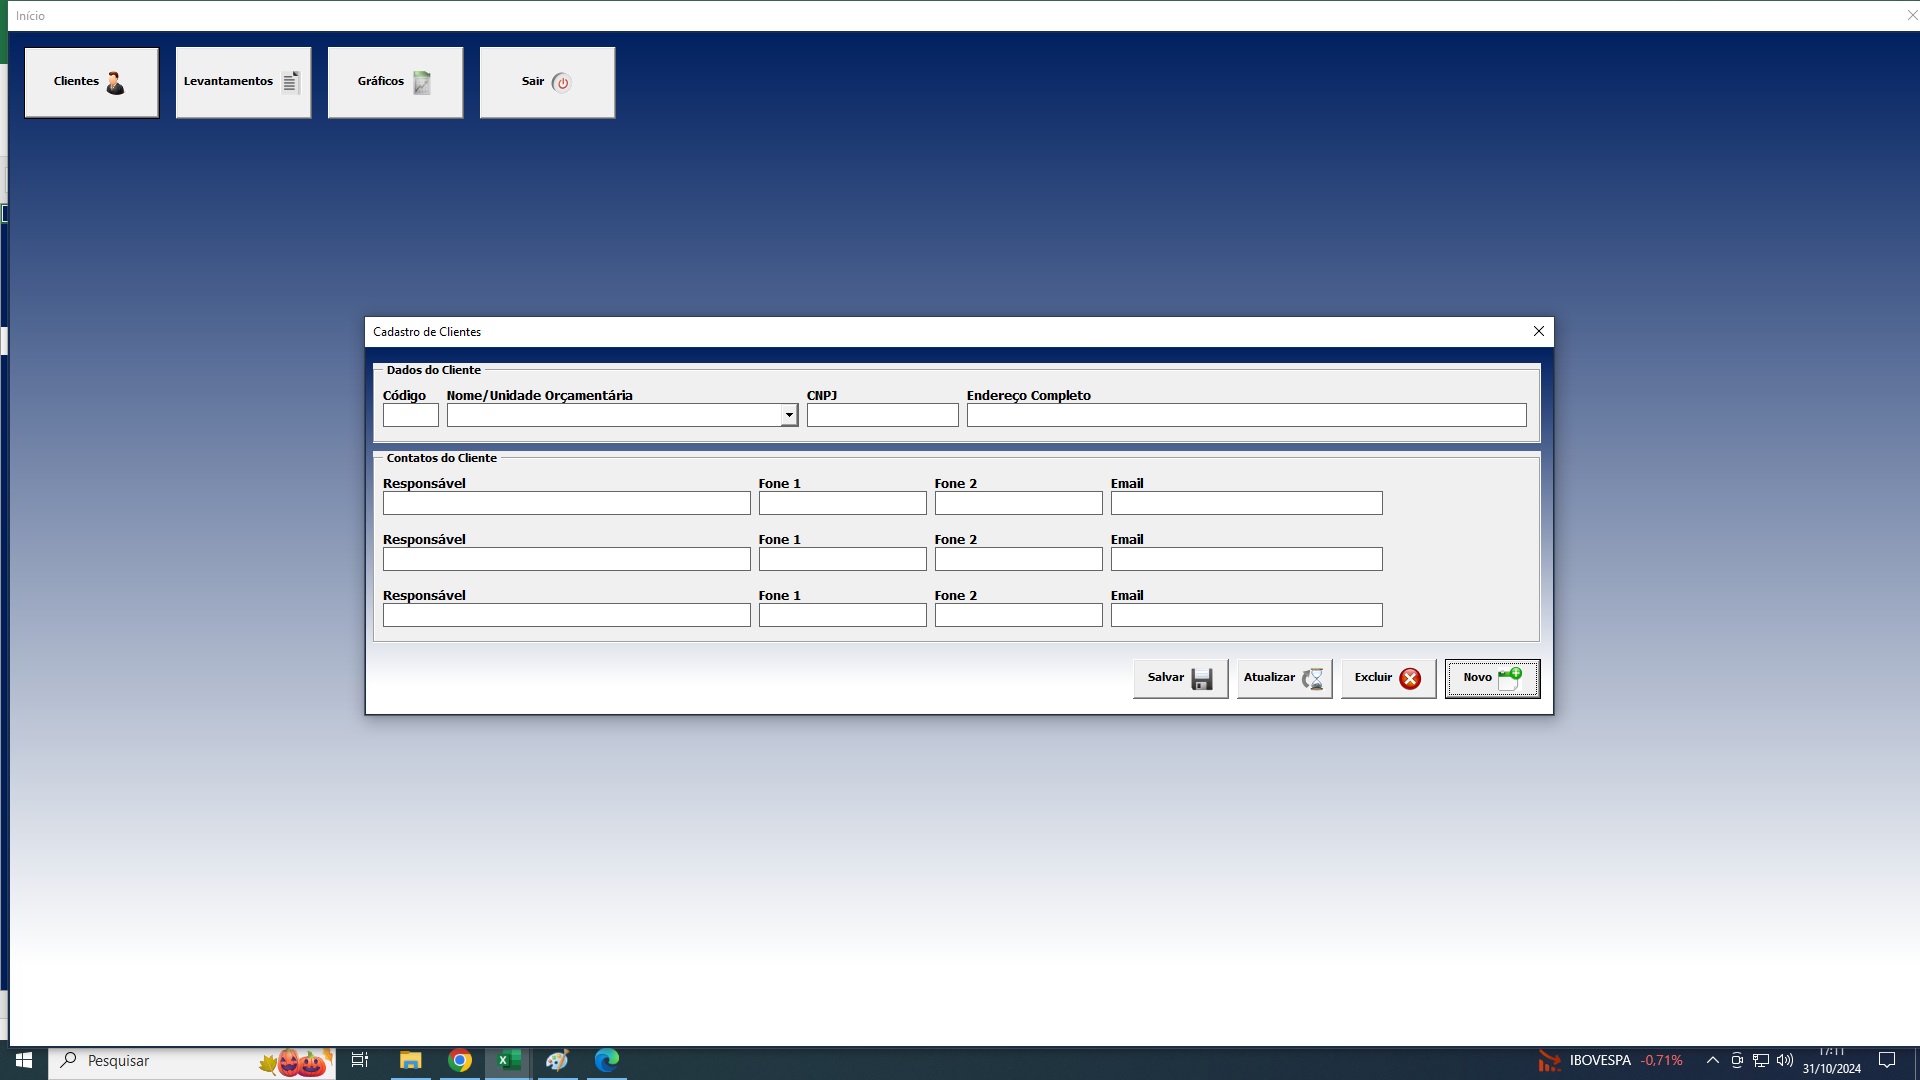Viewport: 1920px width, 1080px height.
Task: Open the Levantamentos button
Action: pyautogui.click(x=243, y=82)
